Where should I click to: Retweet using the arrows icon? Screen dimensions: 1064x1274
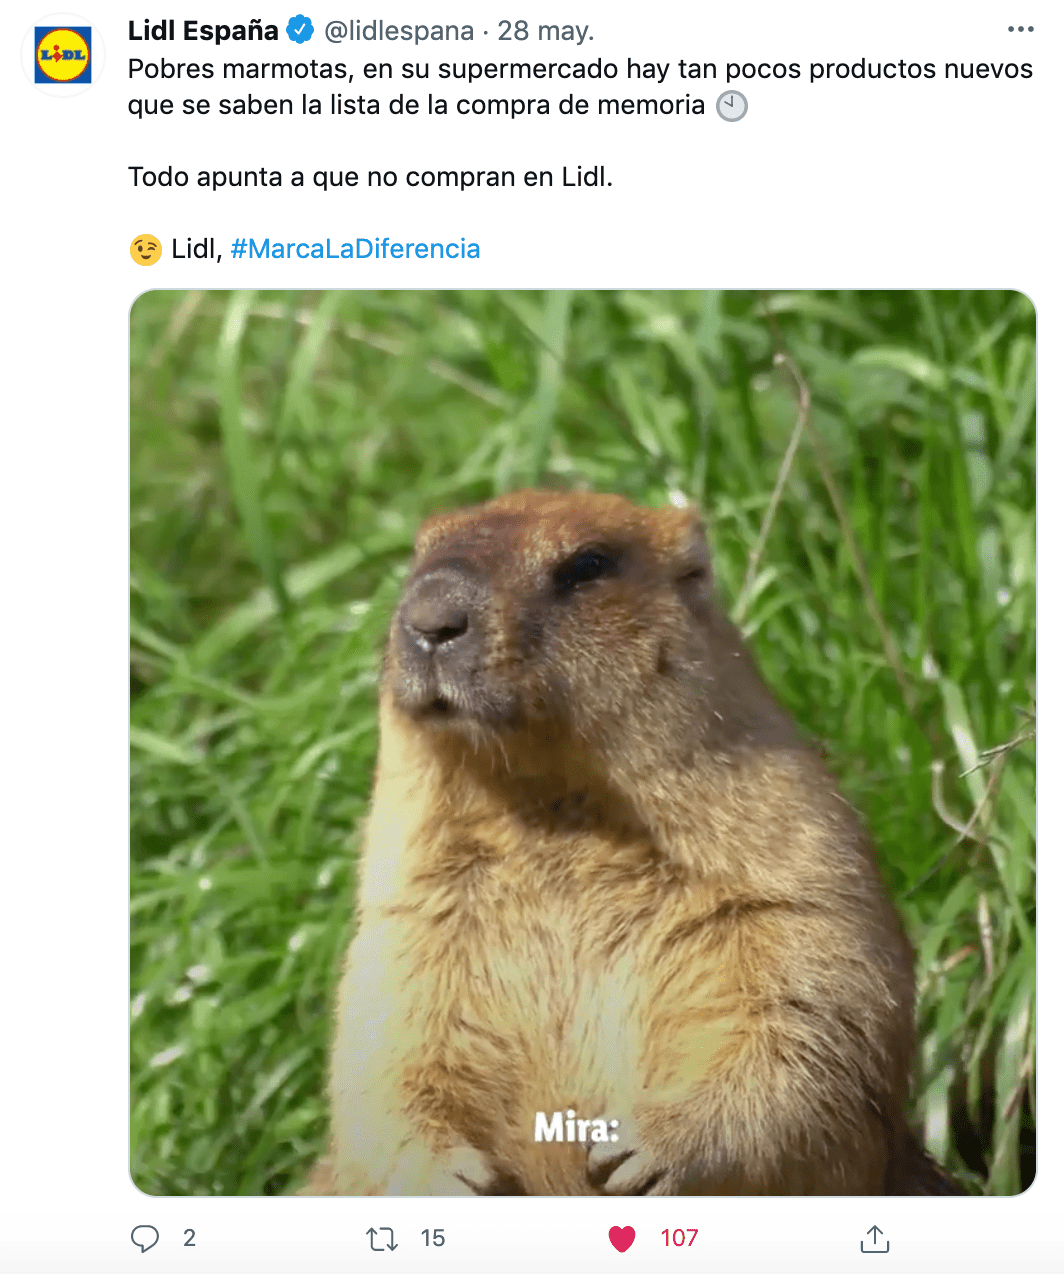tap(382, 1240)
